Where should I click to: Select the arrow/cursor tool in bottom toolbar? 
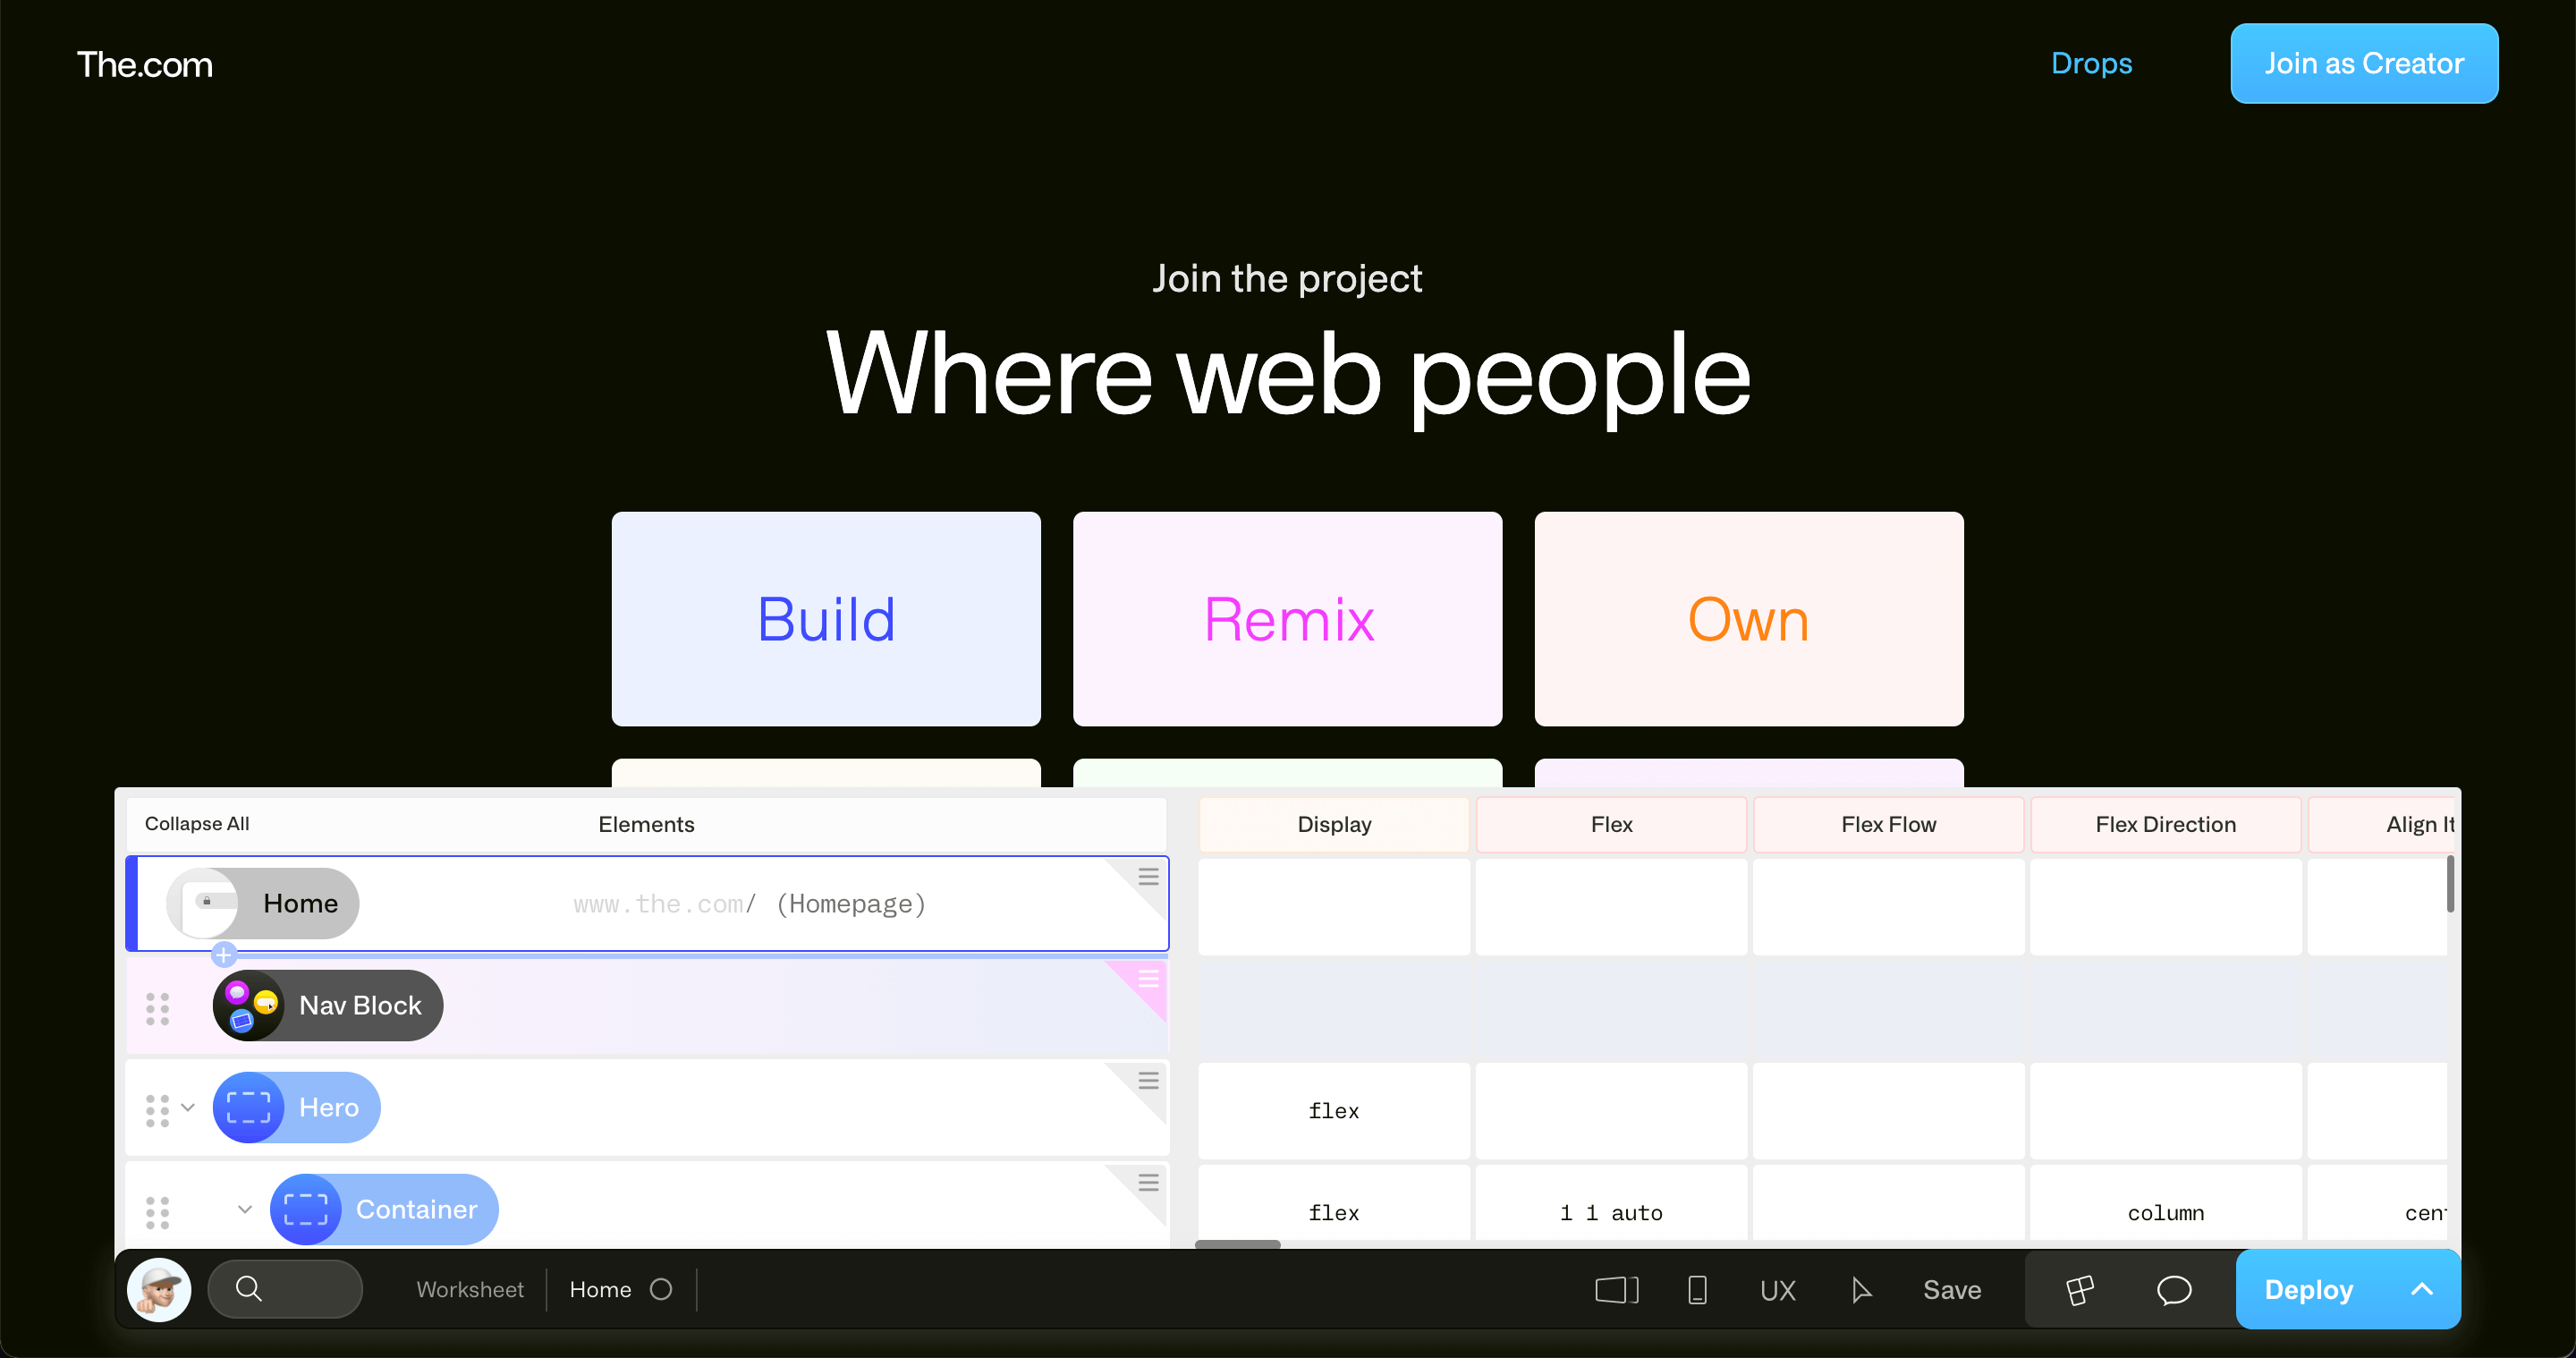(x=1862, y=1290)
